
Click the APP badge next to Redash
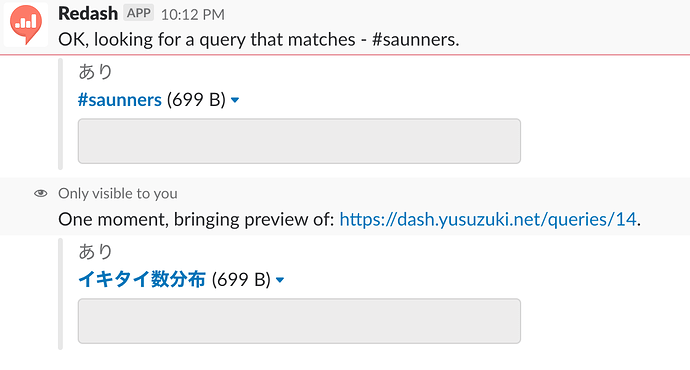click(139, 13)
